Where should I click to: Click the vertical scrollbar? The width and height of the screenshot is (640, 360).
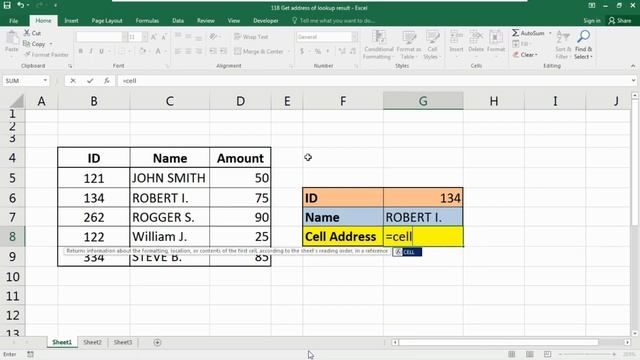tap(635, 161)
